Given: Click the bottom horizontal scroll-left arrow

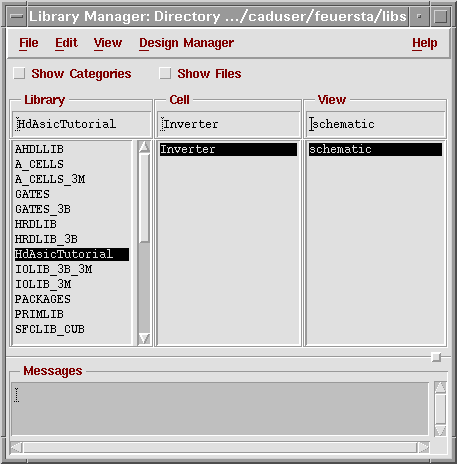Looking at the screenshot, I should [x=16, y=447].
